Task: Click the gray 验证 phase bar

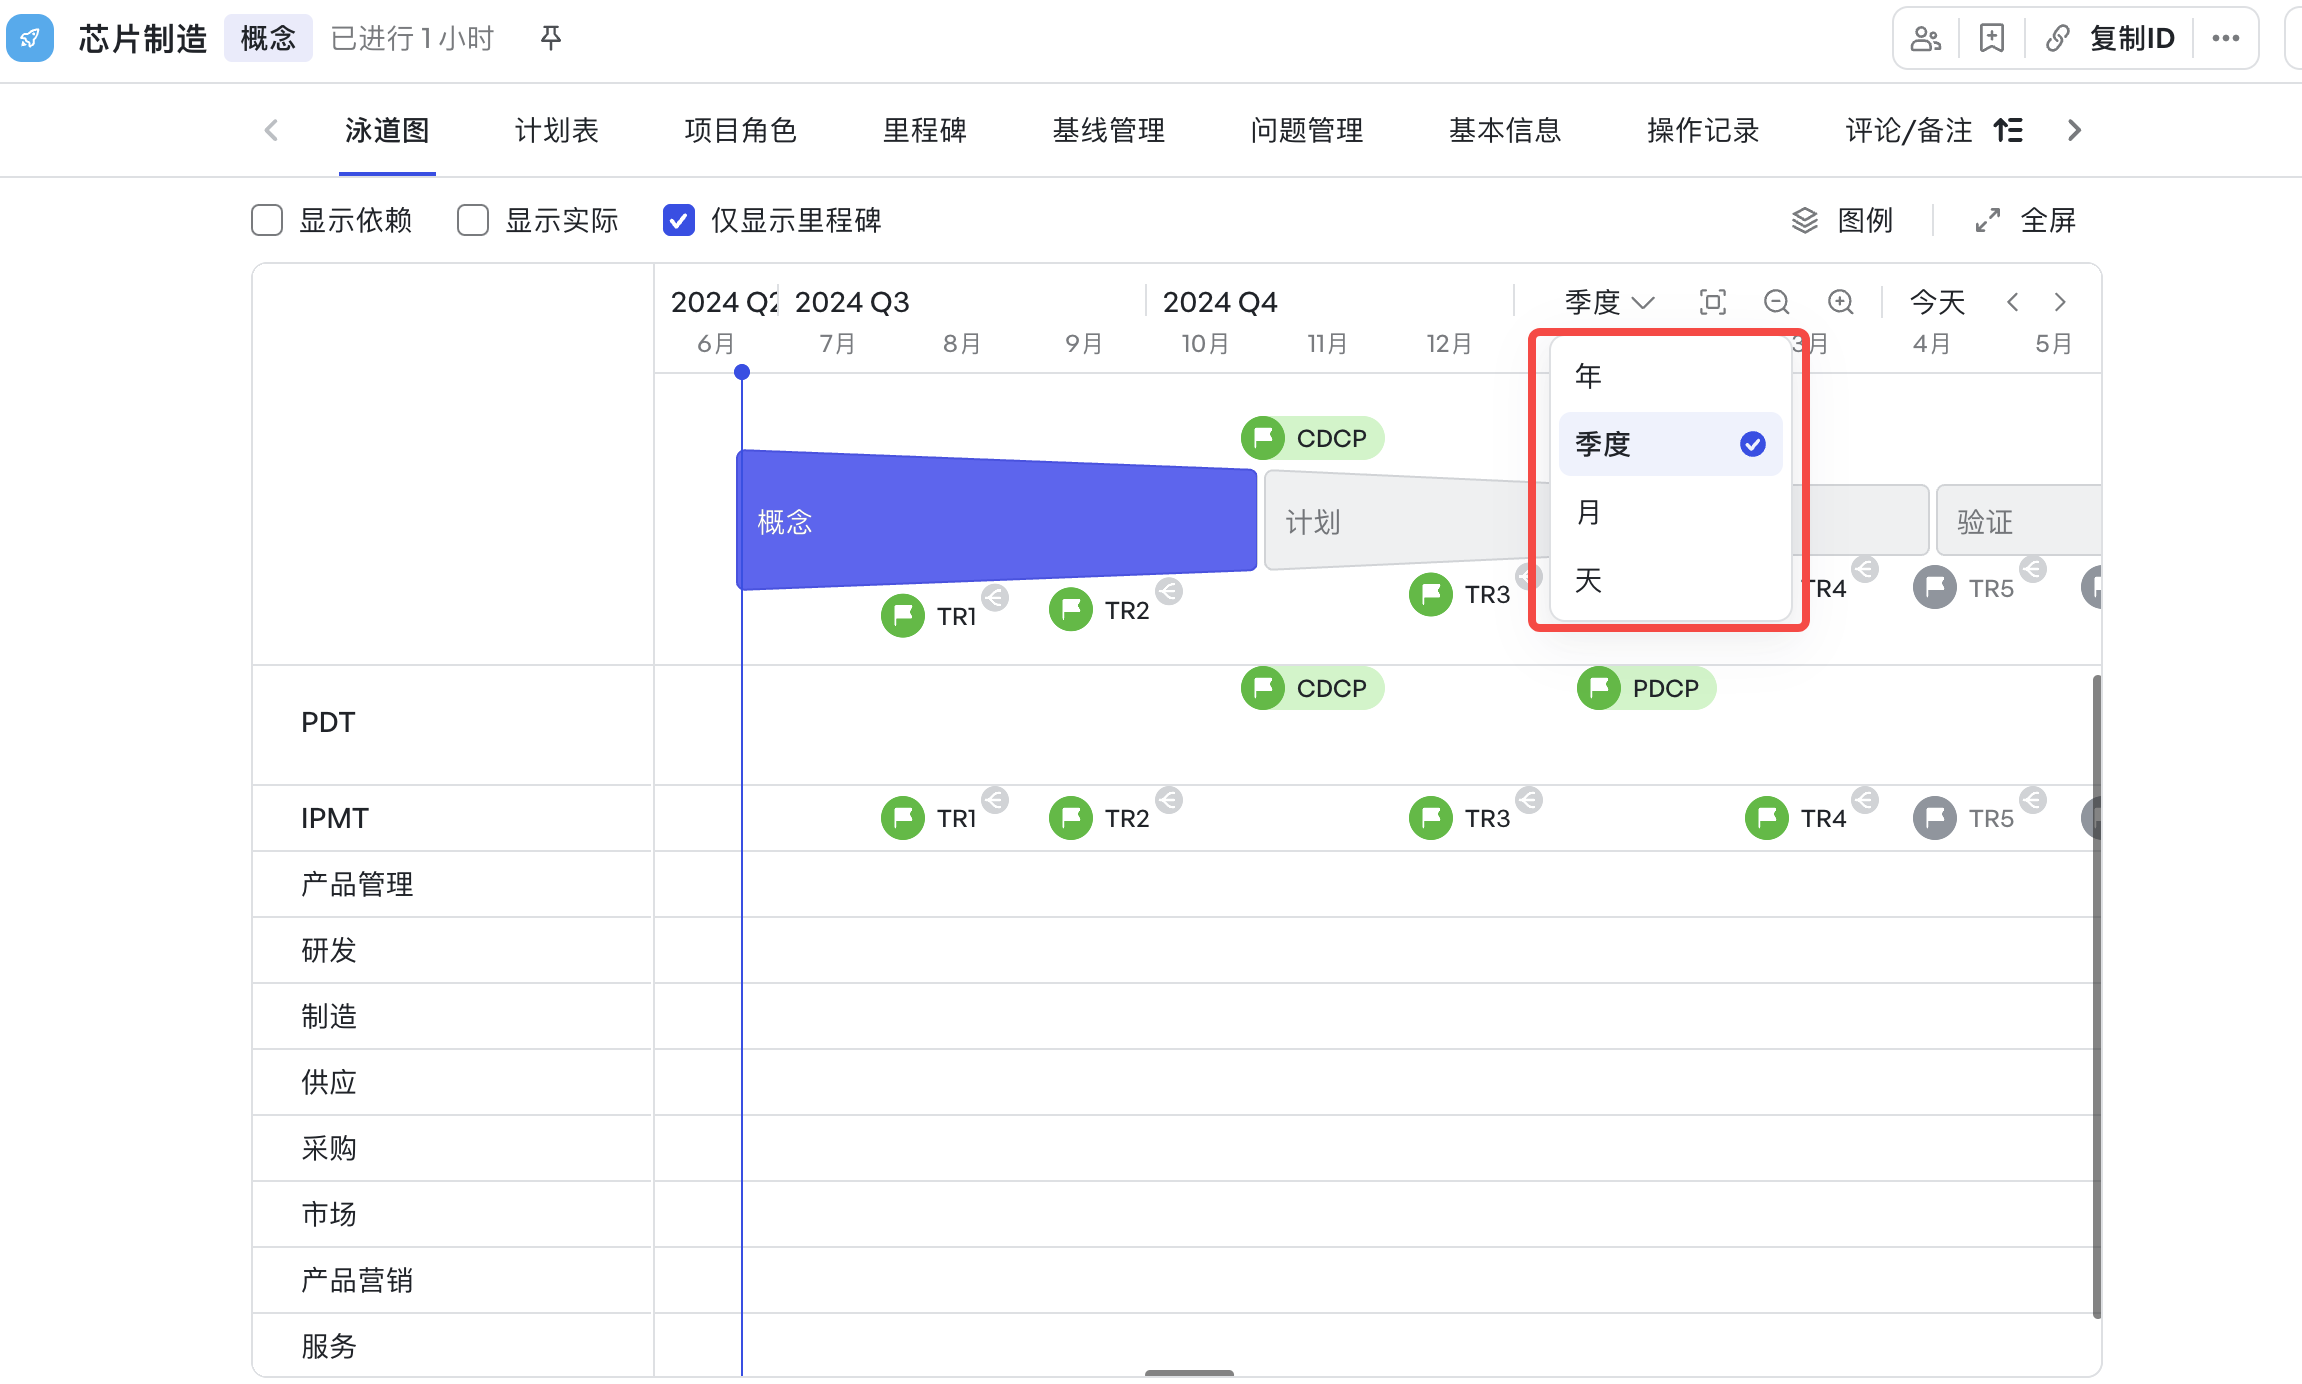Action: pos(2018,520)
